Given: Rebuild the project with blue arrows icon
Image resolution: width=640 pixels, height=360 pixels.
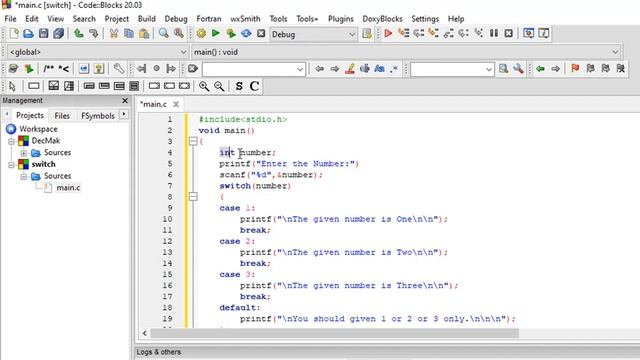Looking at the screenshot, I should point(246,33).
